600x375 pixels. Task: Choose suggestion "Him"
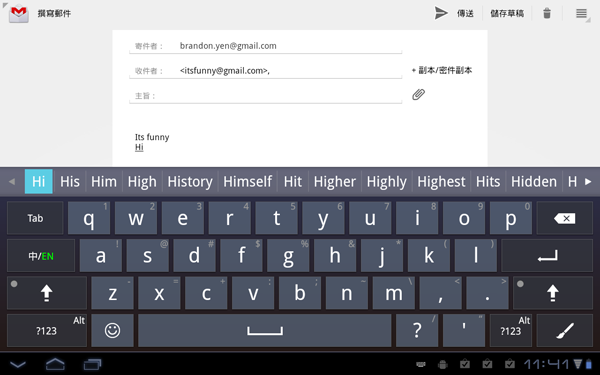tap(104, 181)
